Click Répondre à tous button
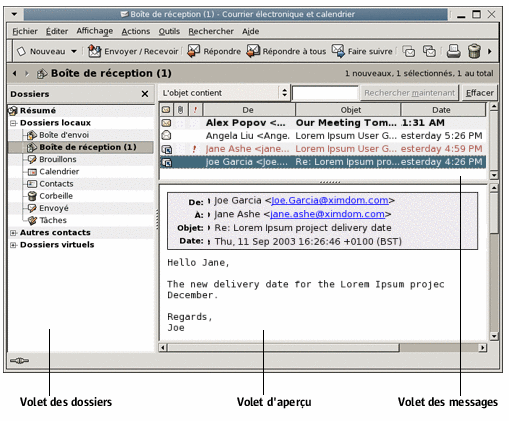509x421 pixels. coord(286,51)
